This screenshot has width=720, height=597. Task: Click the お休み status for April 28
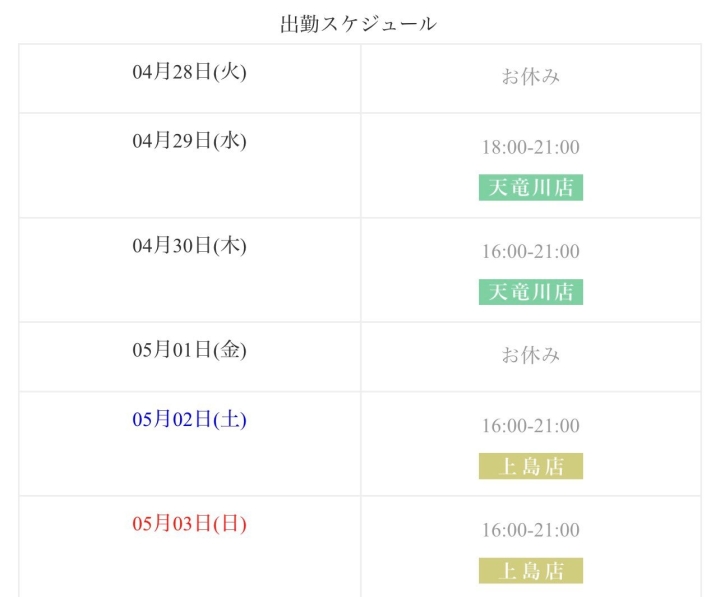pyautogui.click(x=531, y=76)
